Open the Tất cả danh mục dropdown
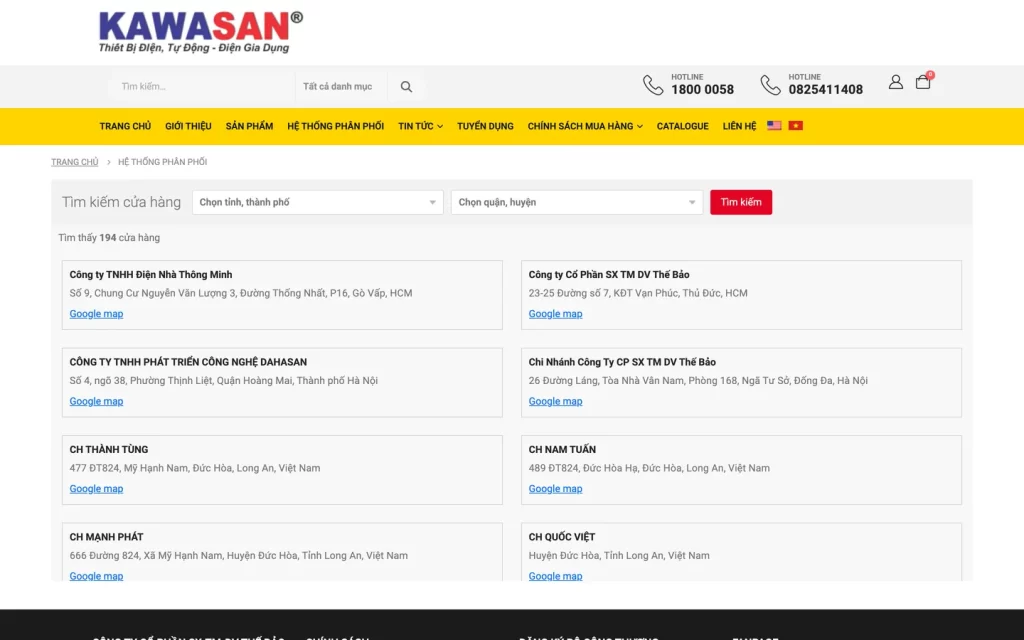Viewport: 1024px width, 640px height. click(x=340, y=86)
